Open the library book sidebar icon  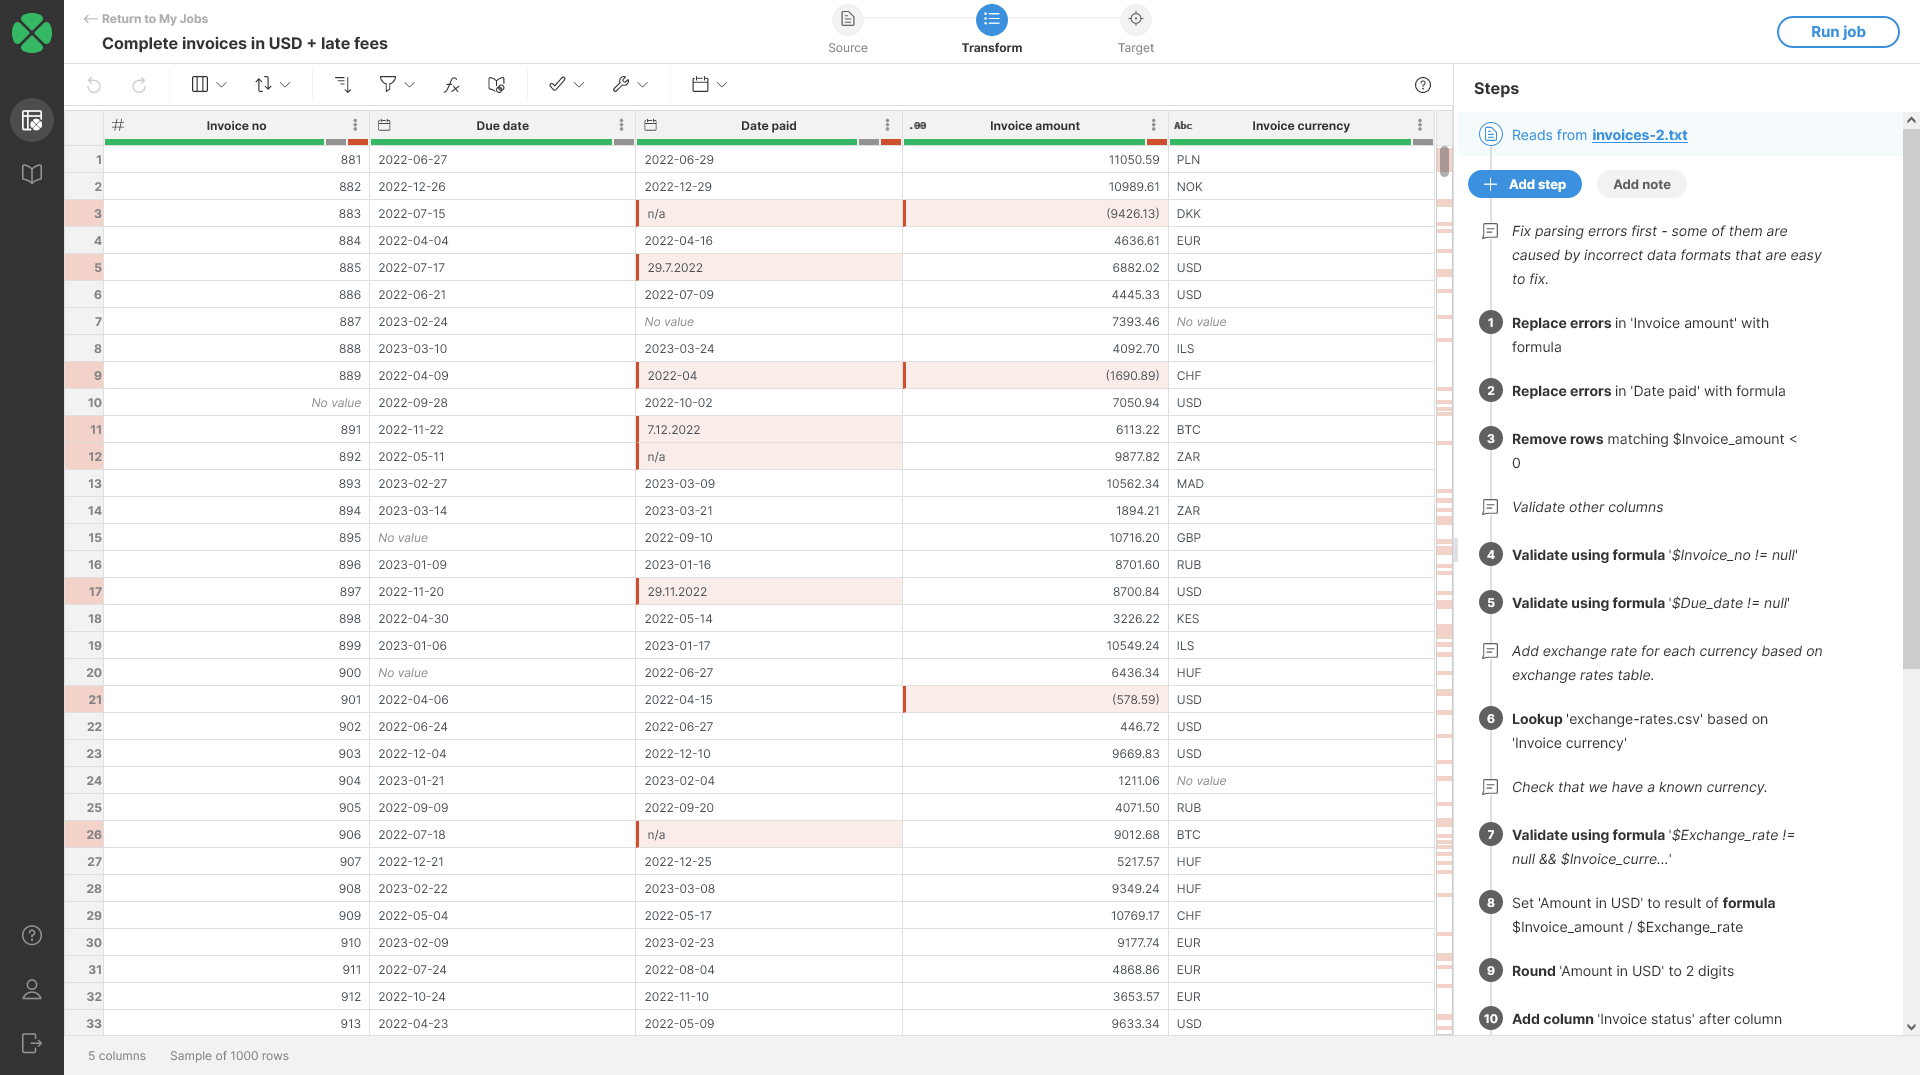[32, 174]
